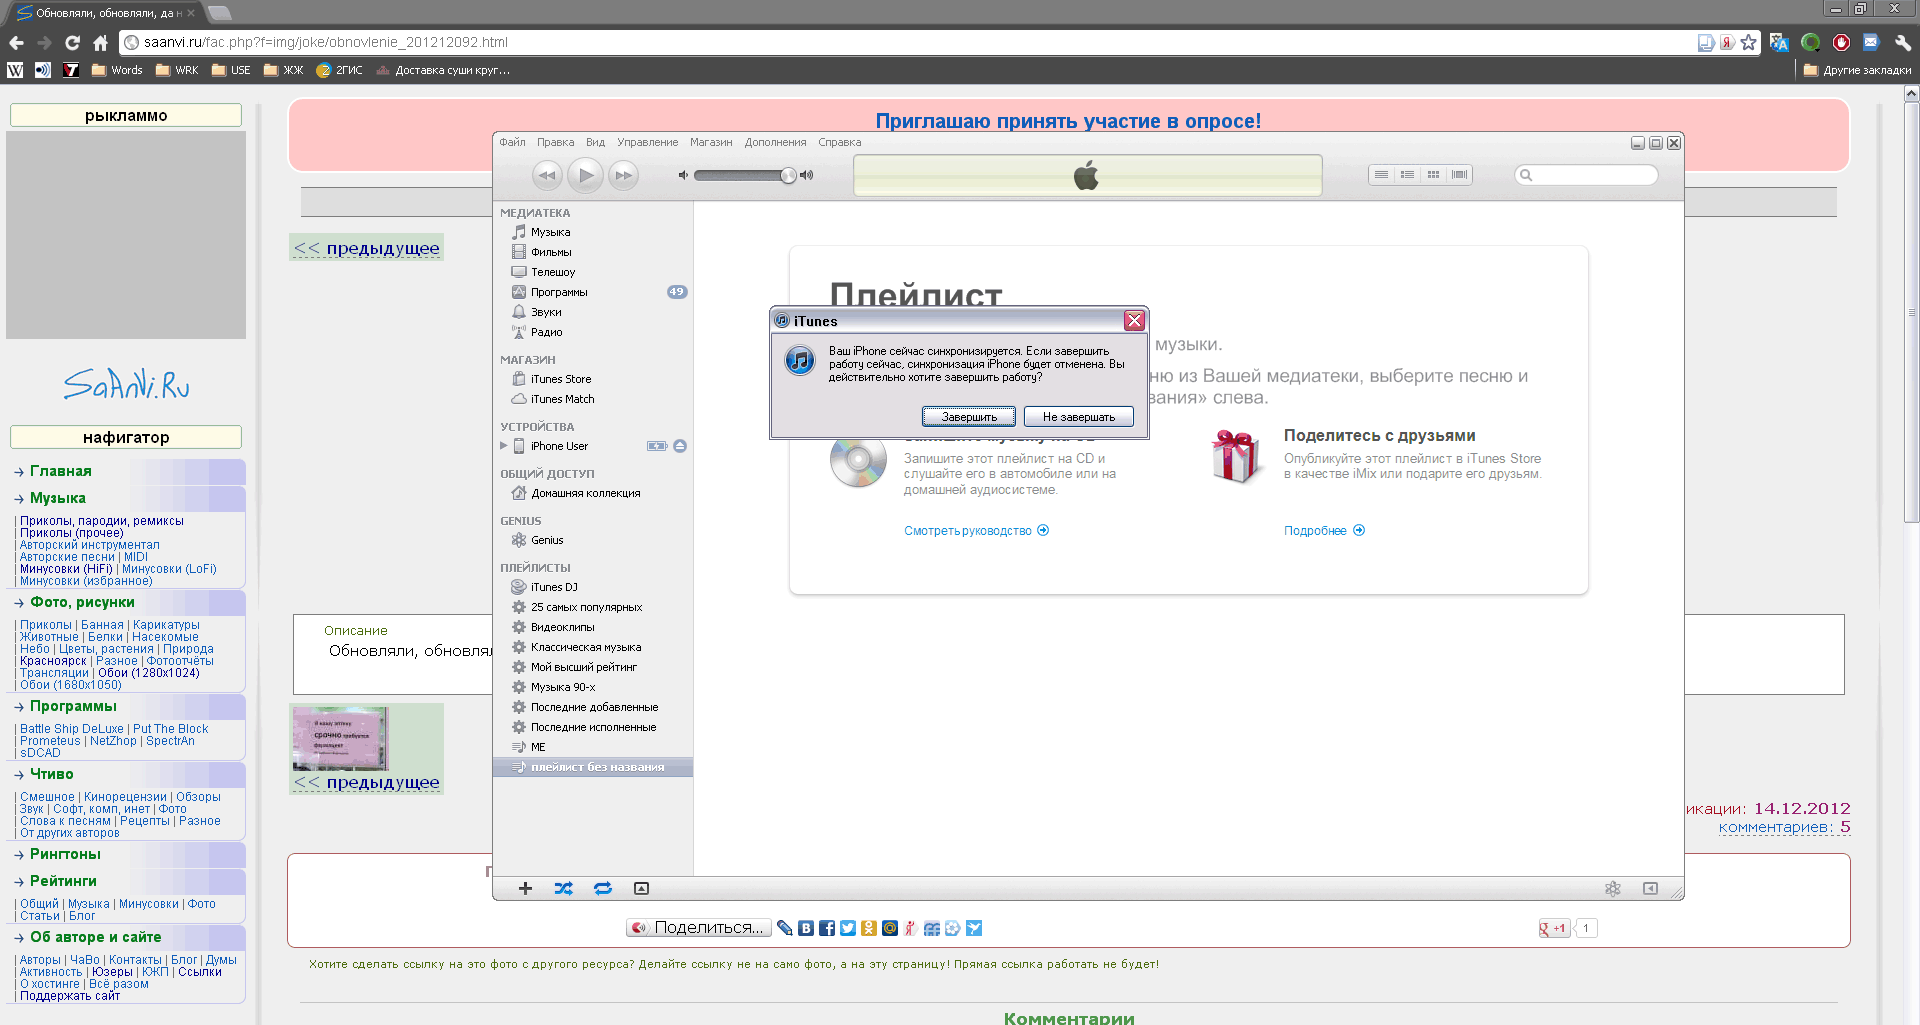Image resolution: width=1920 pixels, height=1025 pixels.
Task: Open the Правка menu in iTunes
Action: [x=555, y=142]
